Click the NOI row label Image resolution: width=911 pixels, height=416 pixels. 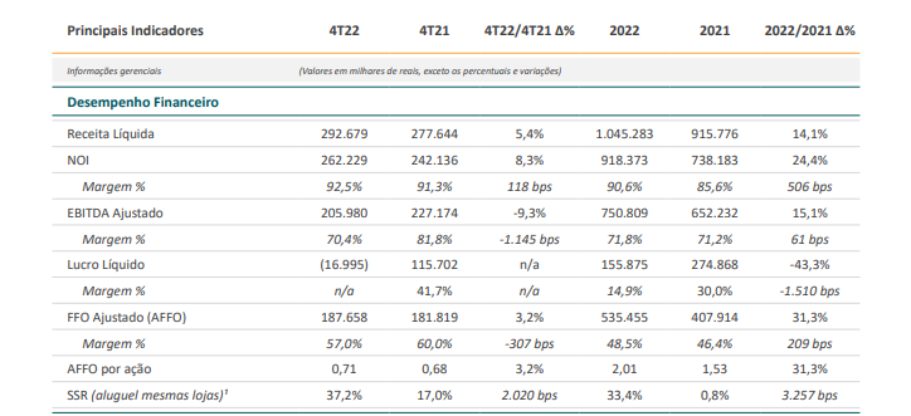79,160
